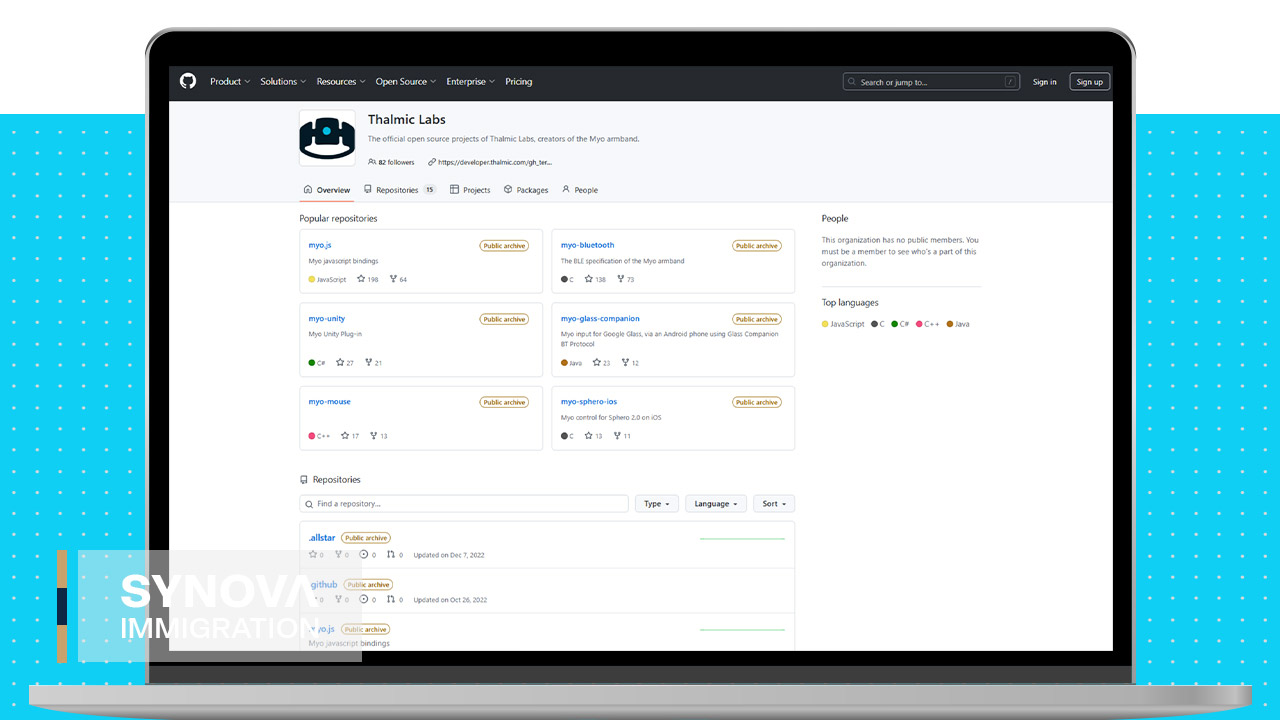The image size is (1280, 720).
Task: Switch to the Repositories tab
Action: [x=400, y=190]
